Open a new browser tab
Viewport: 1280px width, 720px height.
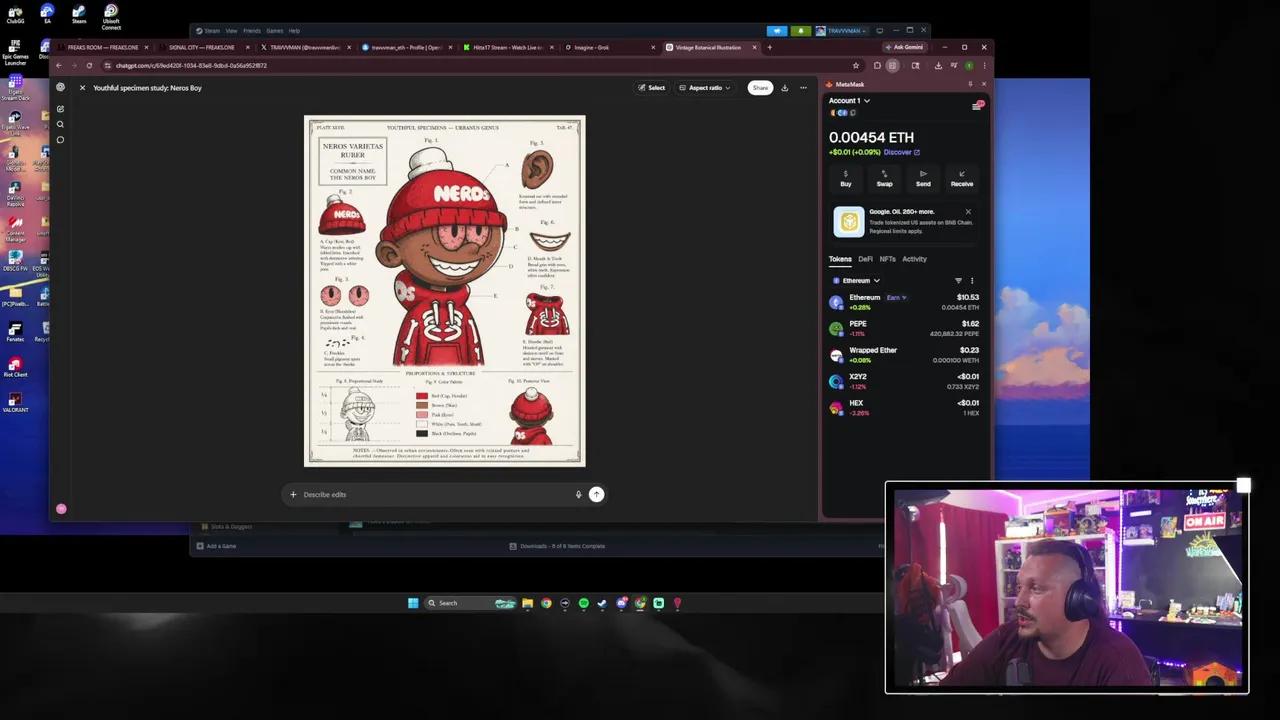point(769,47)
